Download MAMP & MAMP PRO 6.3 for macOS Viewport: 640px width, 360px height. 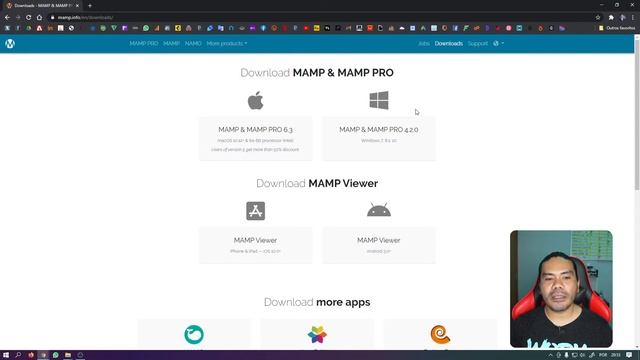tap(256, 138)
